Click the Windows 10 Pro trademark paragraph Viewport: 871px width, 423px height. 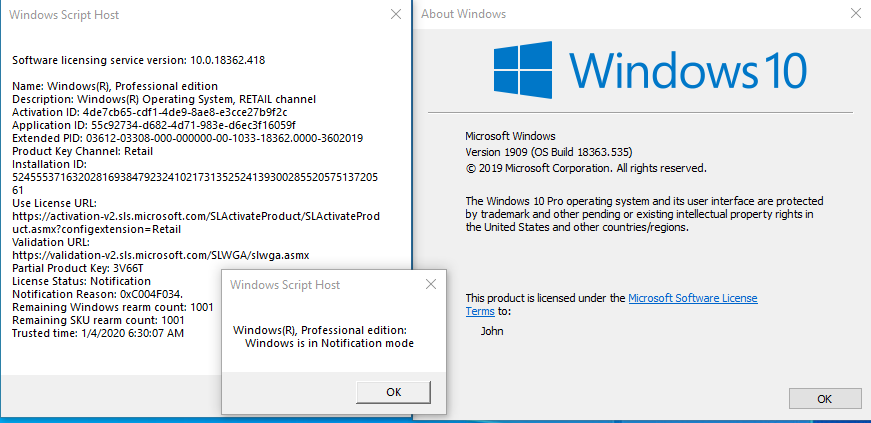click(x=644, y=214)
